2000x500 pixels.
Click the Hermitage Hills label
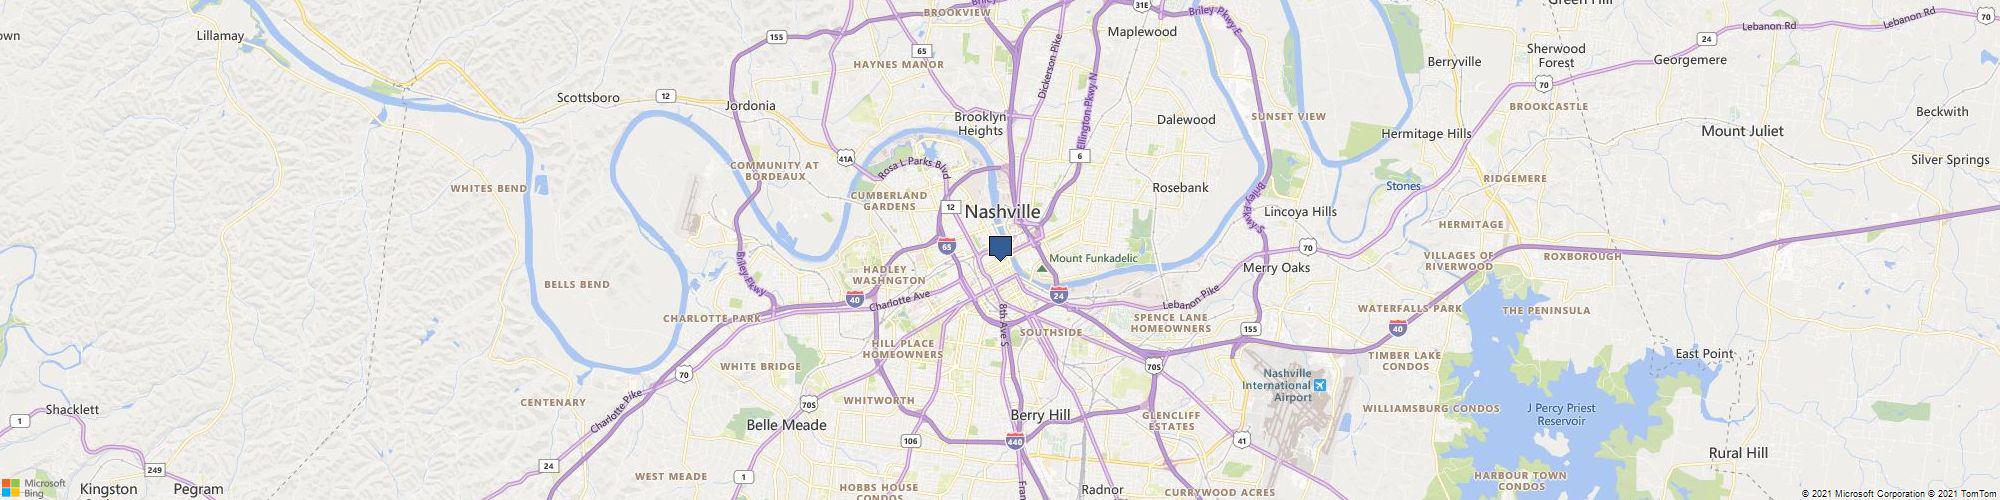[1426, 133]
